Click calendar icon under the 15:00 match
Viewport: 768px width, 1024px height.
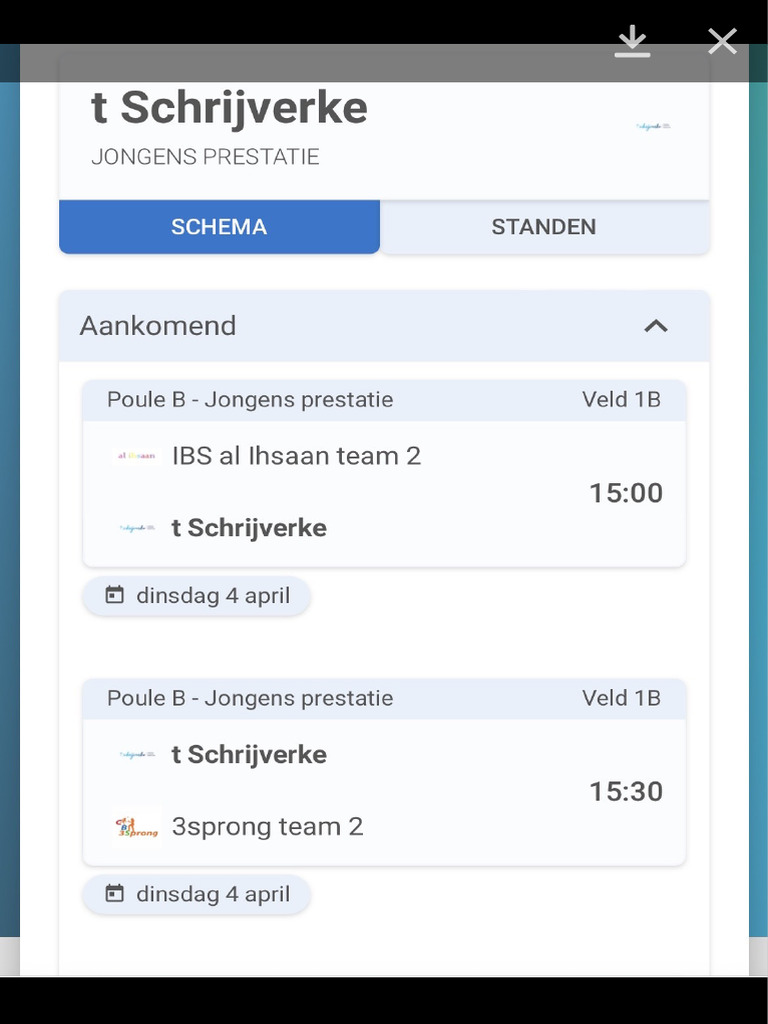point(115,595)
